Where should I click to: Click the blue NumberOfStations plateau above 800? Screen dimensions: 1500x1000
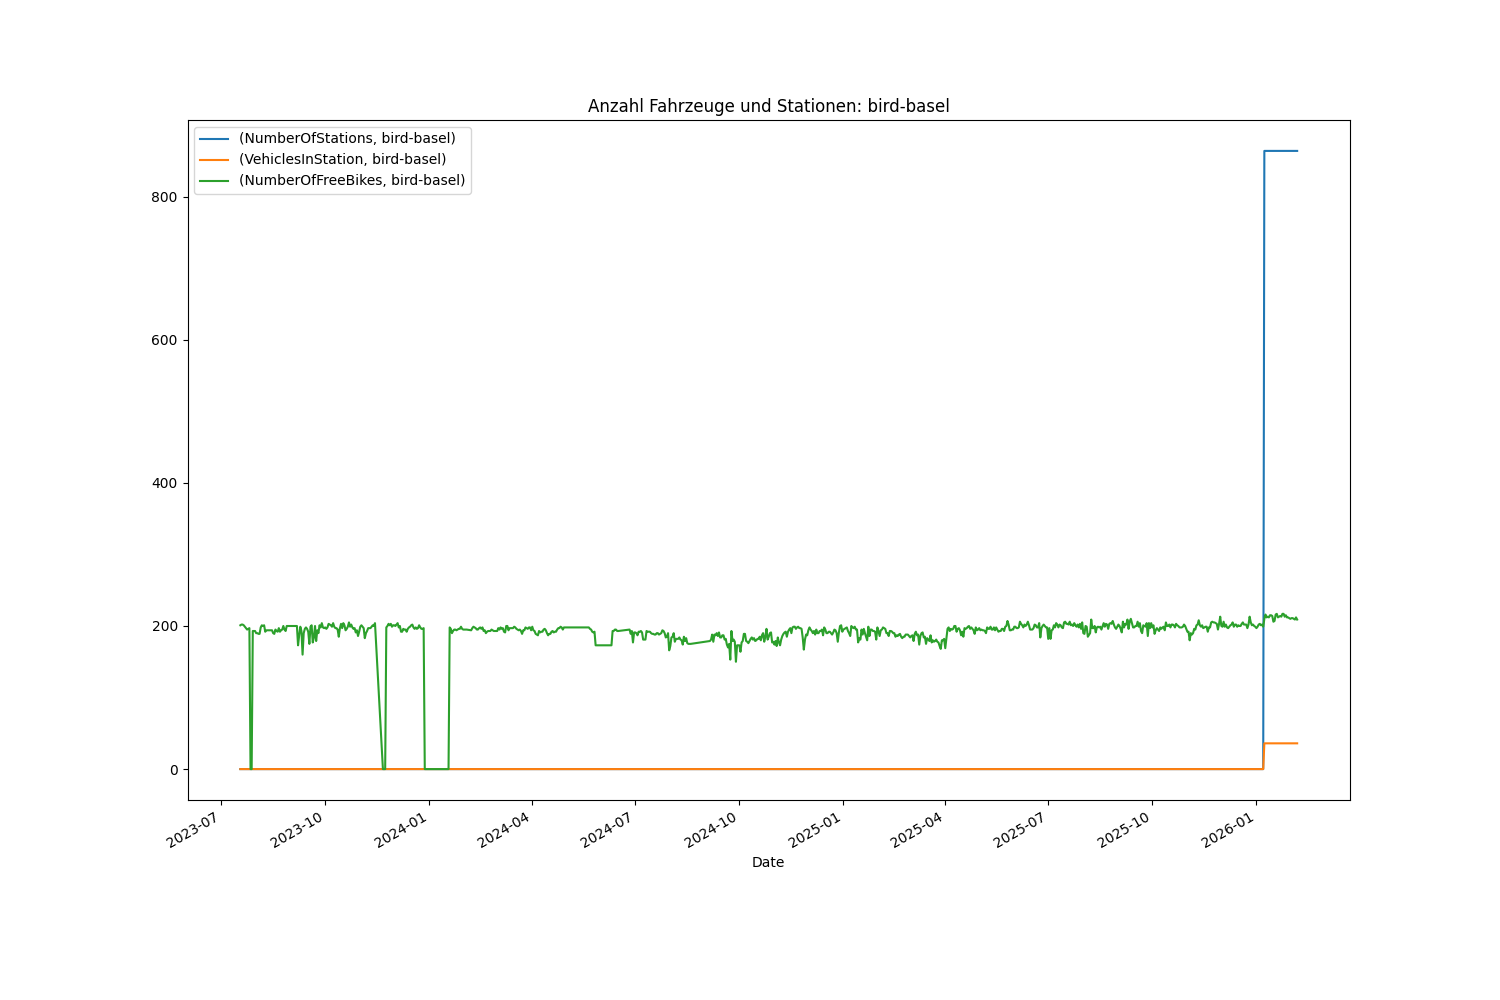[1281, 151]
